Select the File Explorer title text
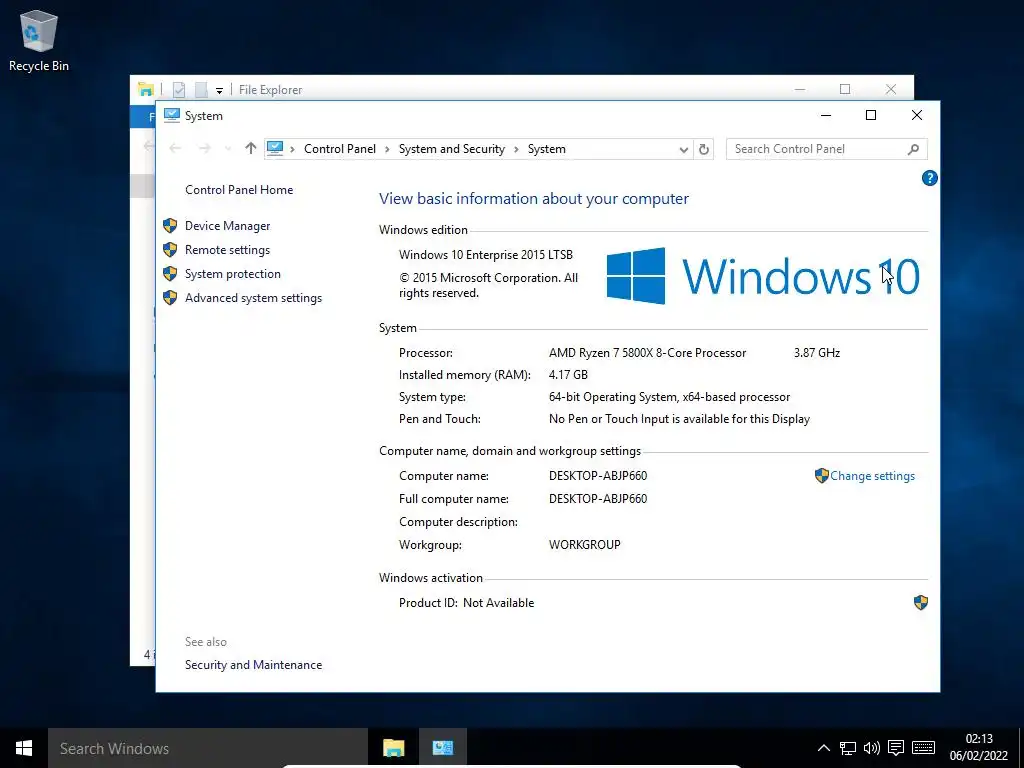 point(270,90)
